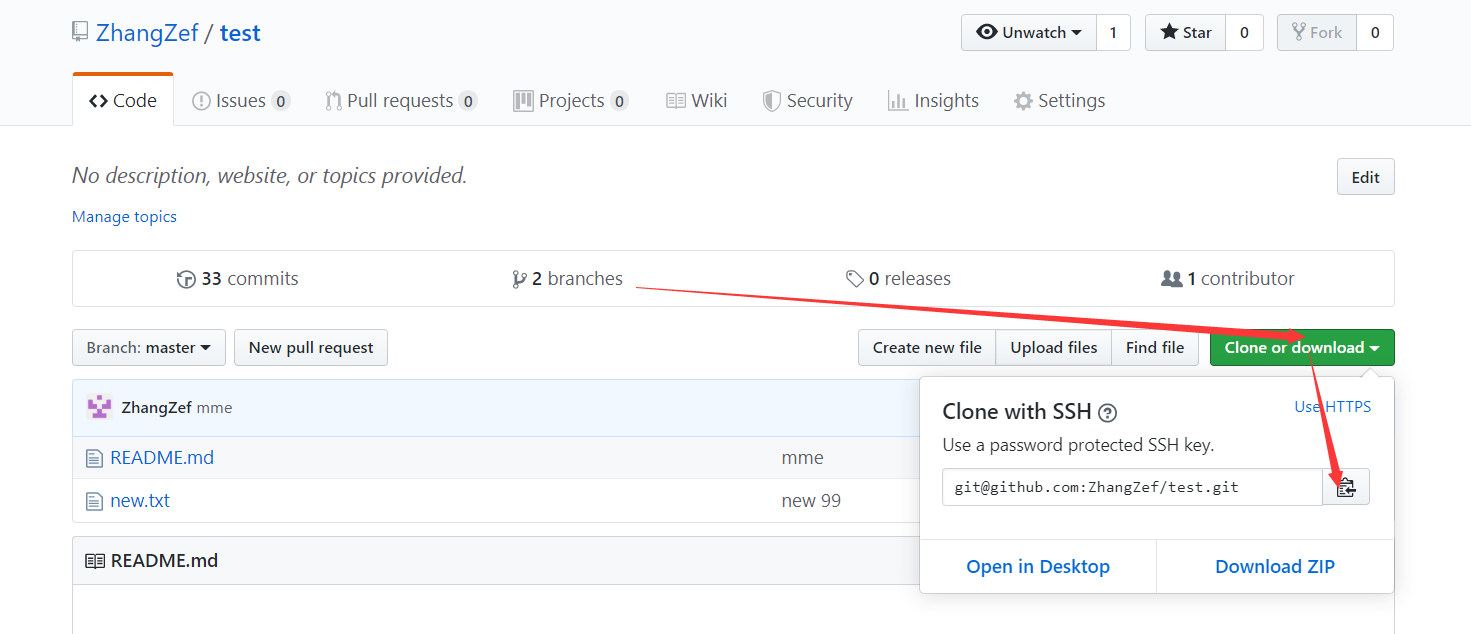Click the forks count 0
The image size is (1471, 634).
pos(1375,32)
